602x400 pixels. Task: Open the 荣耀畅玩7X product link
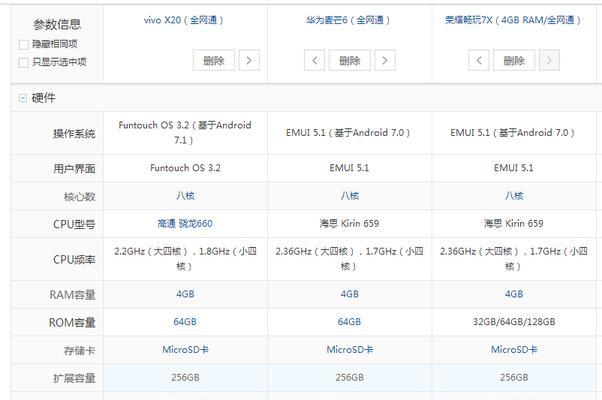click(513, 20)
